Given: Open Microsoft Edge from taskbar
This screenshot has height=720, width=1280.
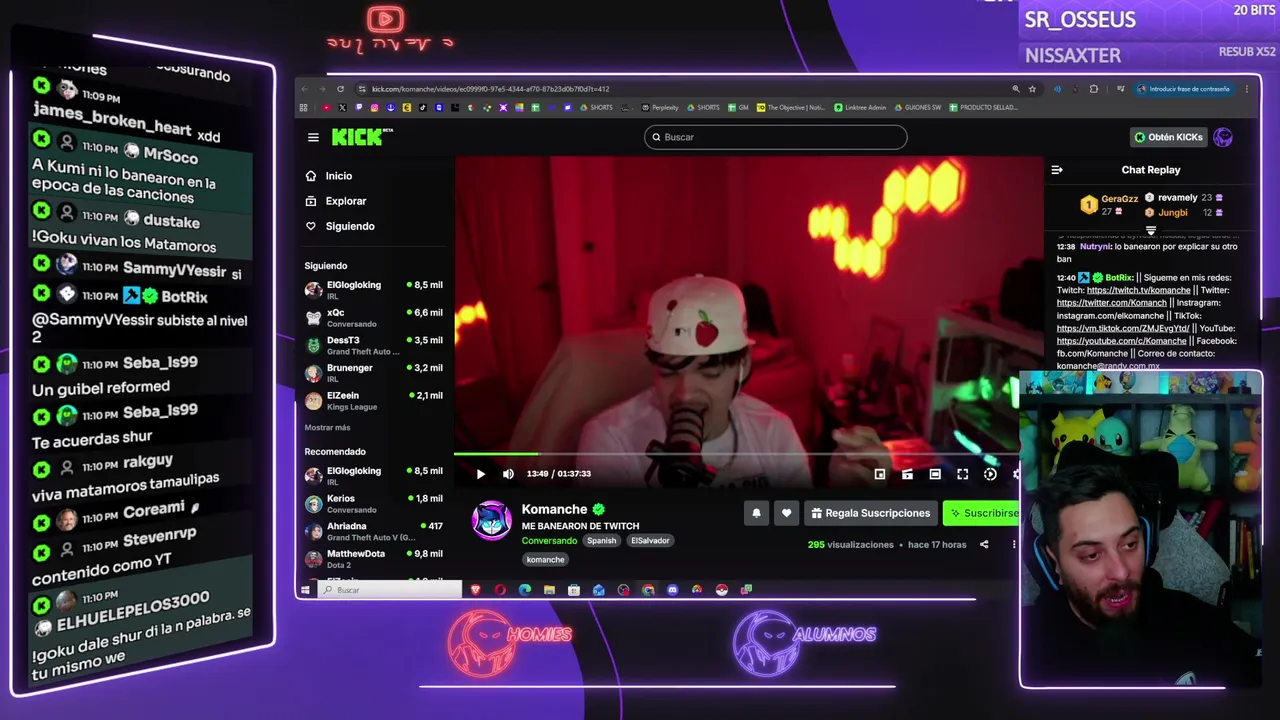Looking at the screenshot, I should point(525,590).
